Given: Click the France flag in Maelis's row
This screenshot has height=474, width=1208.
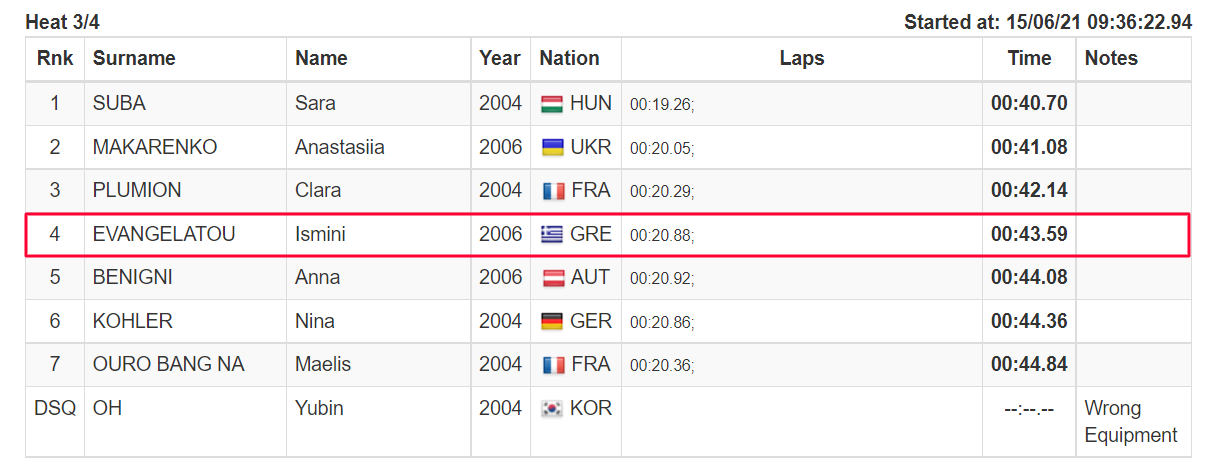Looking at the screenshot, I should tap(551, 365).
